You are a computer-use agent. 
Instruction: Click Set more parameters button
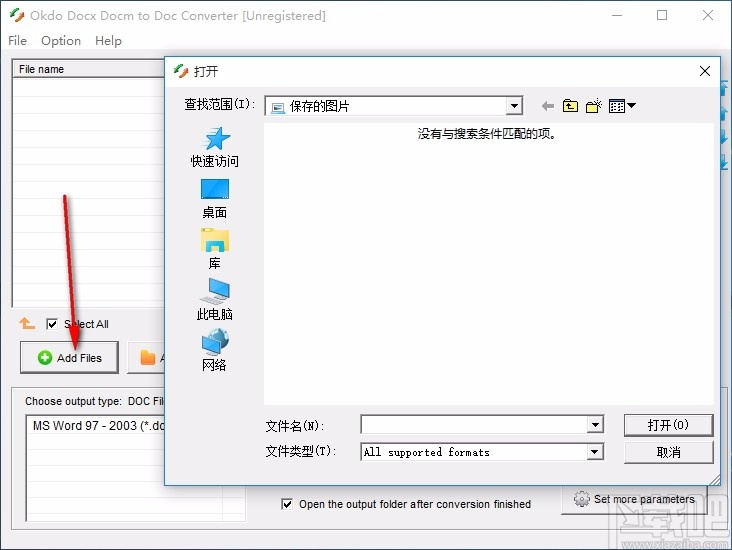coord(634,499)
